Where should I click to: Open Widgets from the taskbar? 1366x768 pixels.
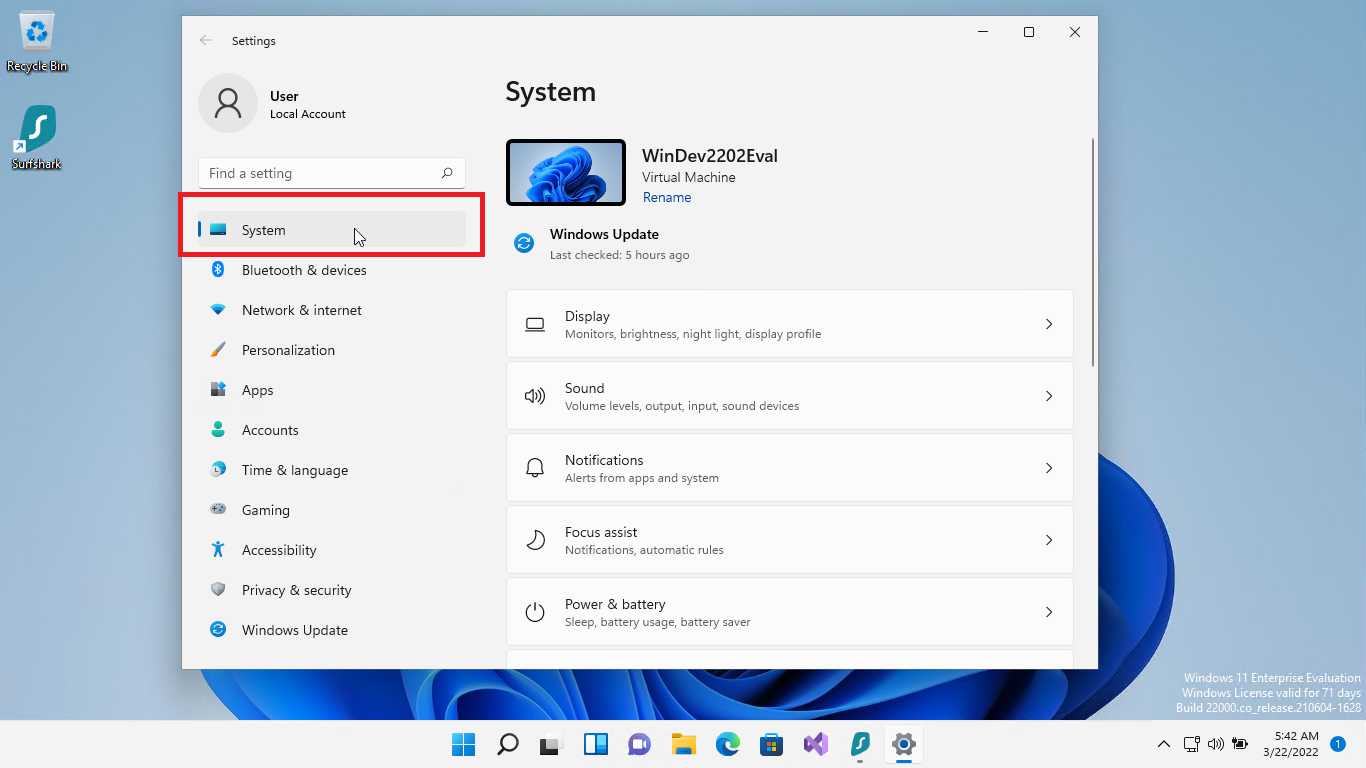[x=596, y=744]
